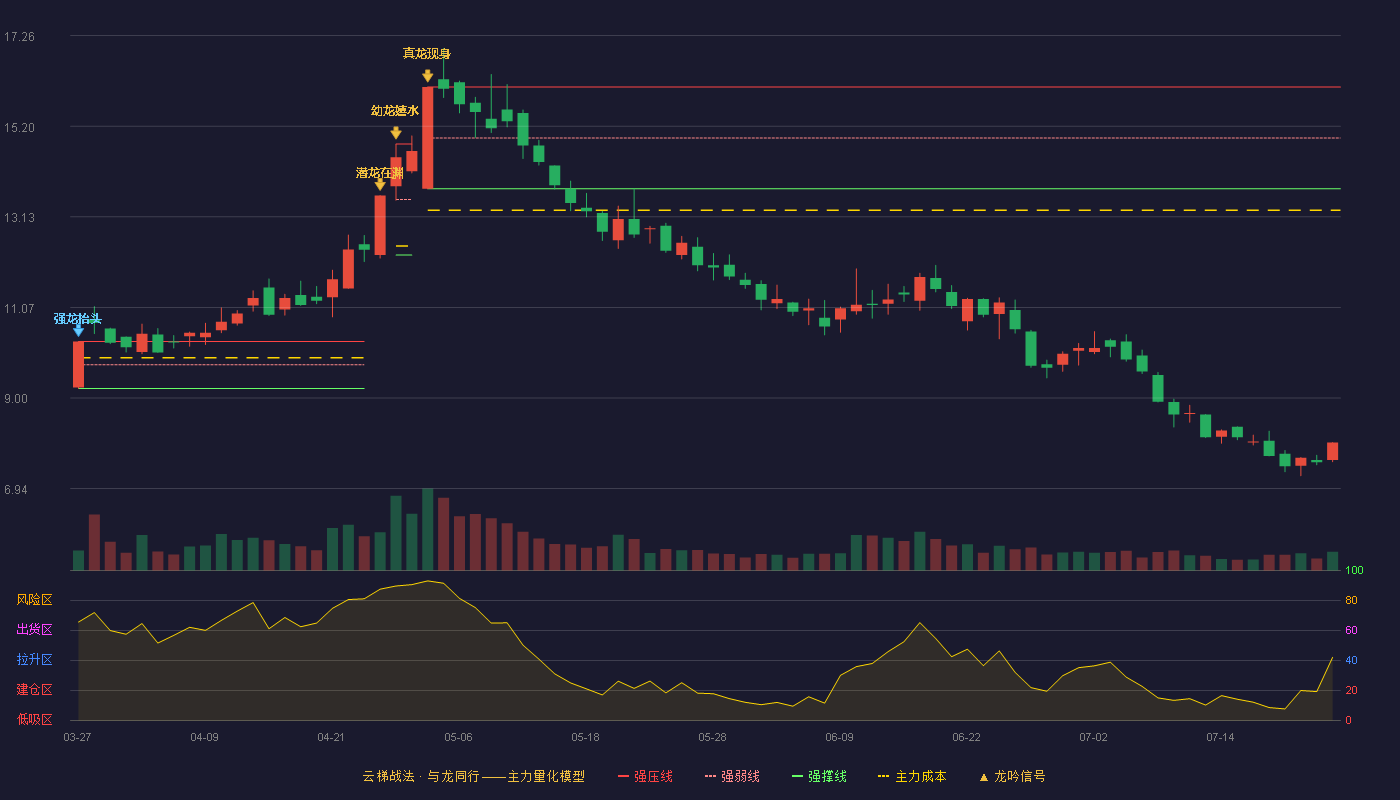Viewport: 1400px width, 800px height.
Task: Click the 07-02 date label
Action: point(1093,737)
